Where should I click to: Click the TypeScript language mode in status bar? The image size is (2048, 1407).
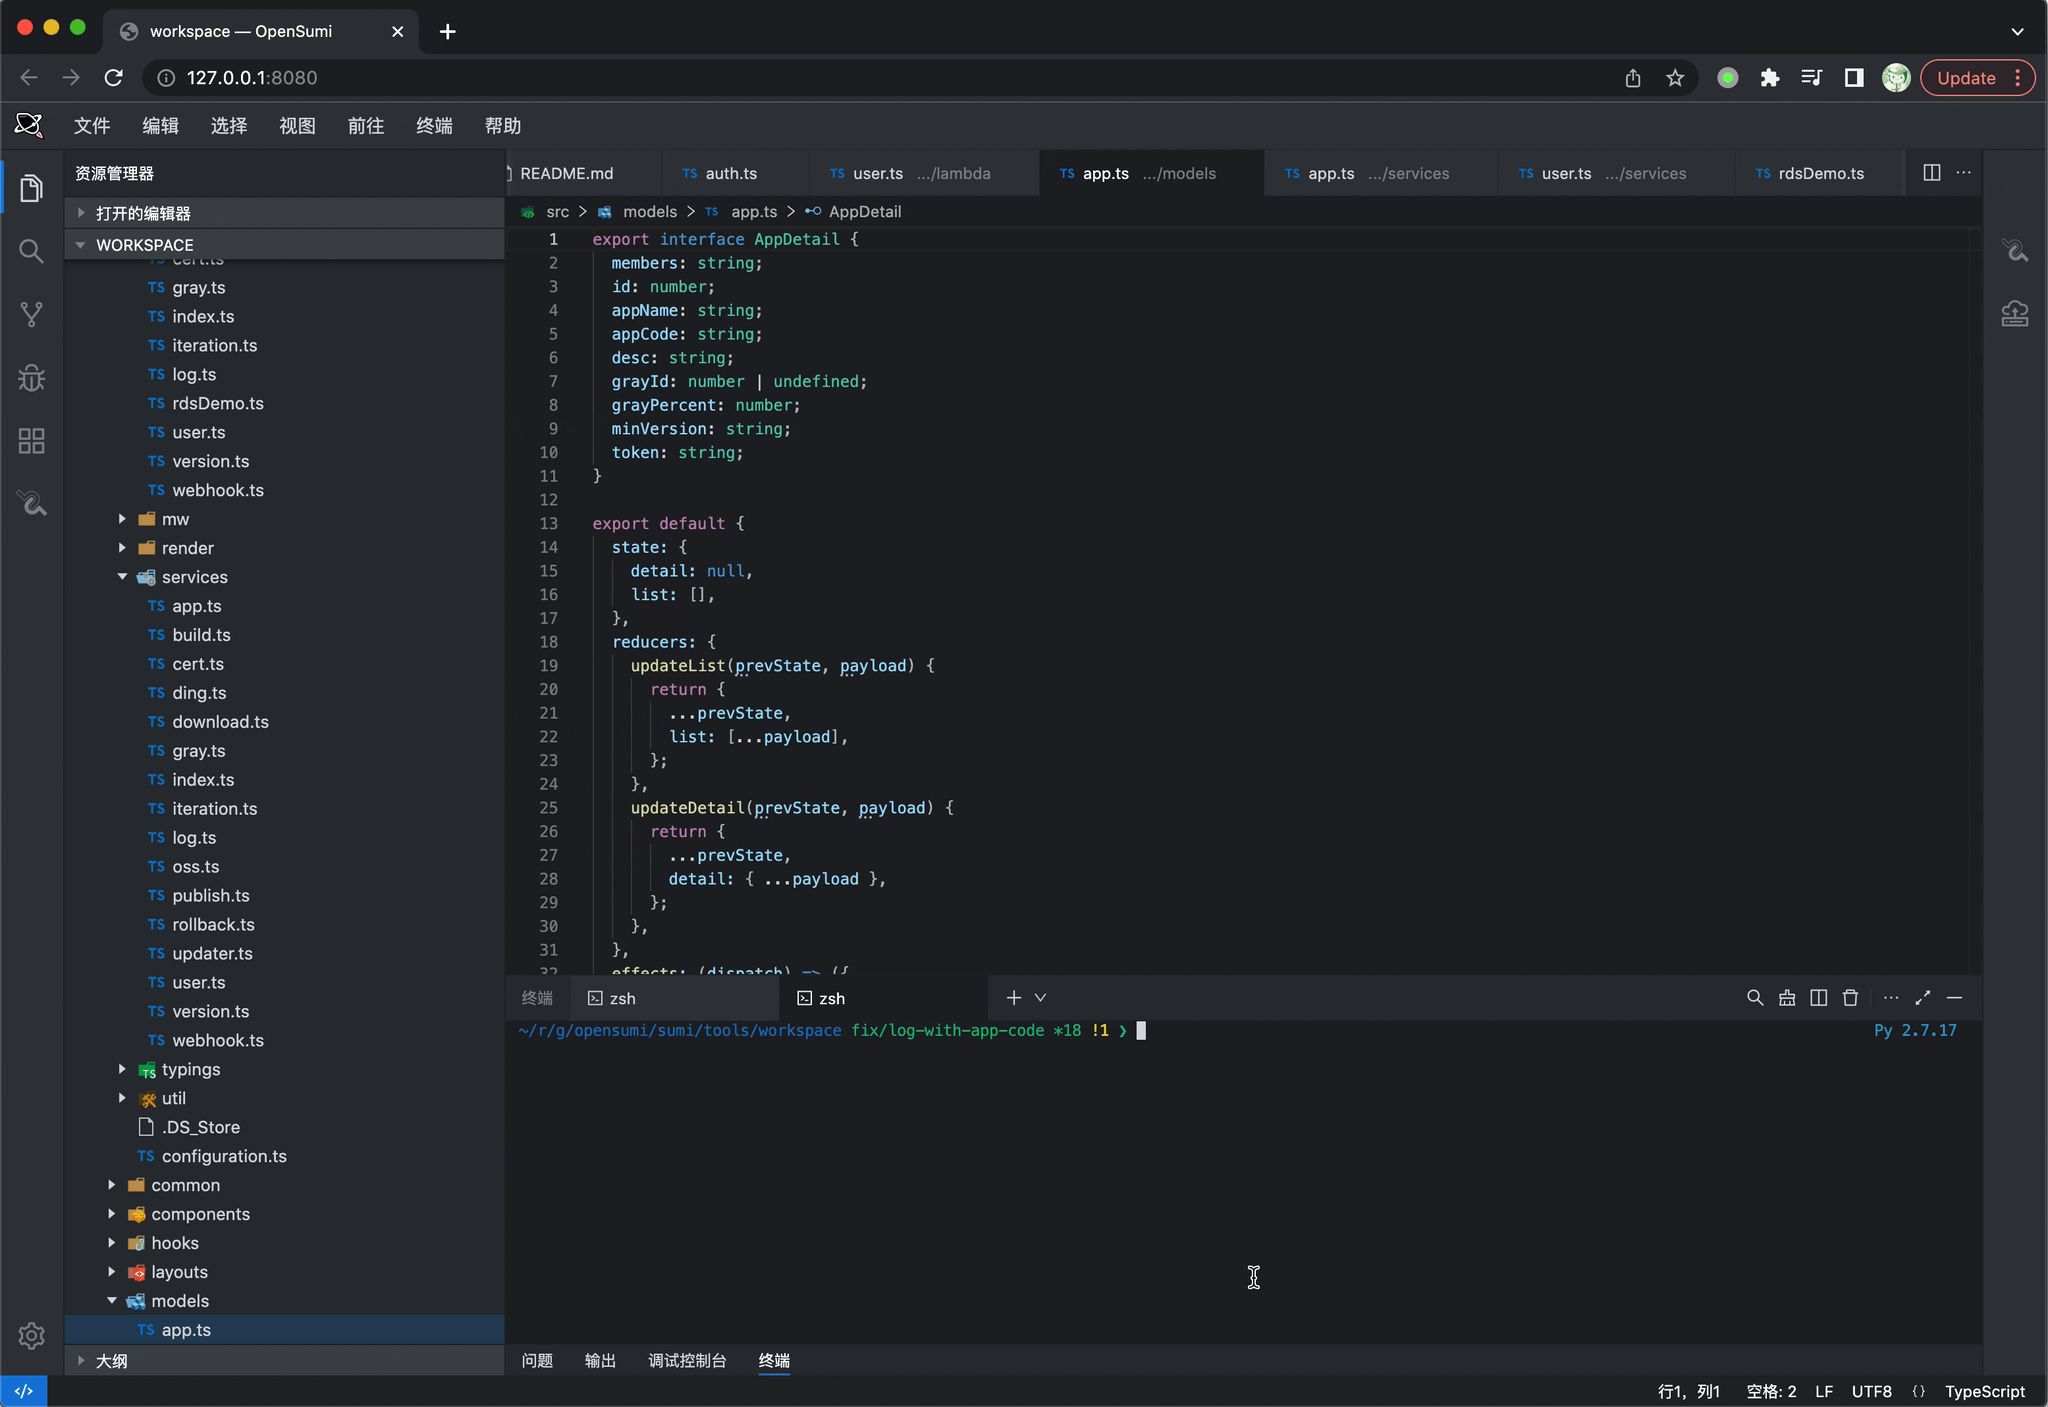pos(1984,1392)
